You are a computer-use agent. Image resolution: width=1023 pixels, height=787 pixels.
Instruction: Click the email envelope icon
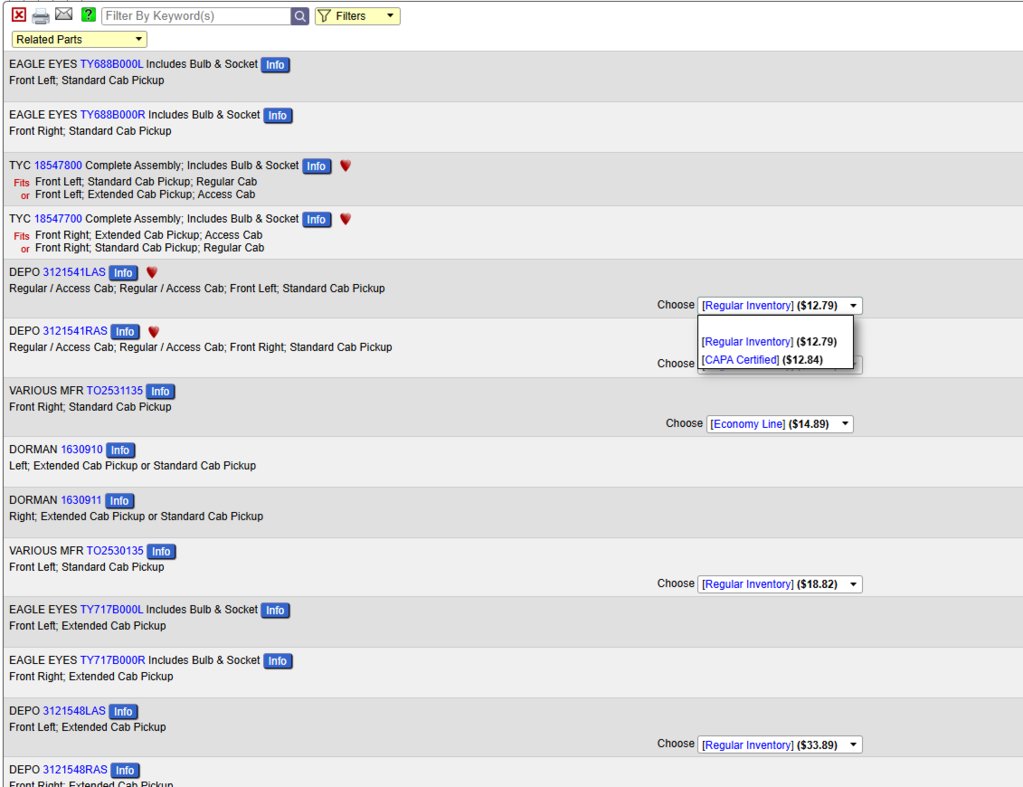pos(63,14)
